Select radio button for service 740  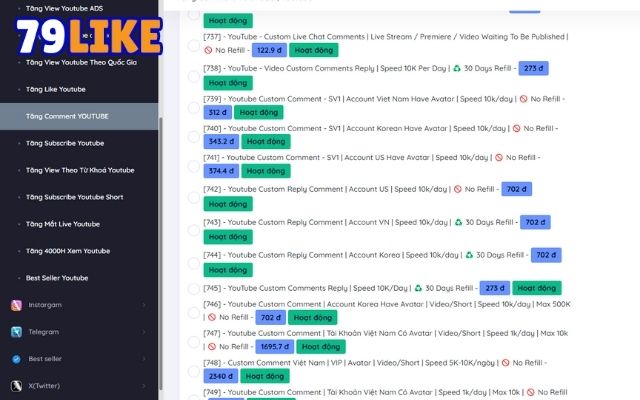pyautogui.click(x=193, y=137)
